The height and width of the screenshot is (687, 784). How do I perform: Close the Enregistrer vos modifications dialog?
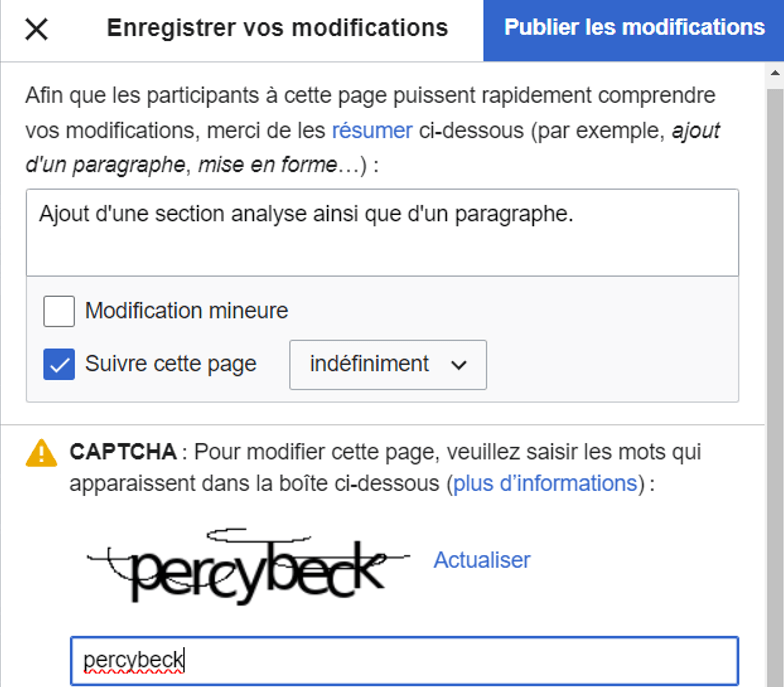point(36,29)
